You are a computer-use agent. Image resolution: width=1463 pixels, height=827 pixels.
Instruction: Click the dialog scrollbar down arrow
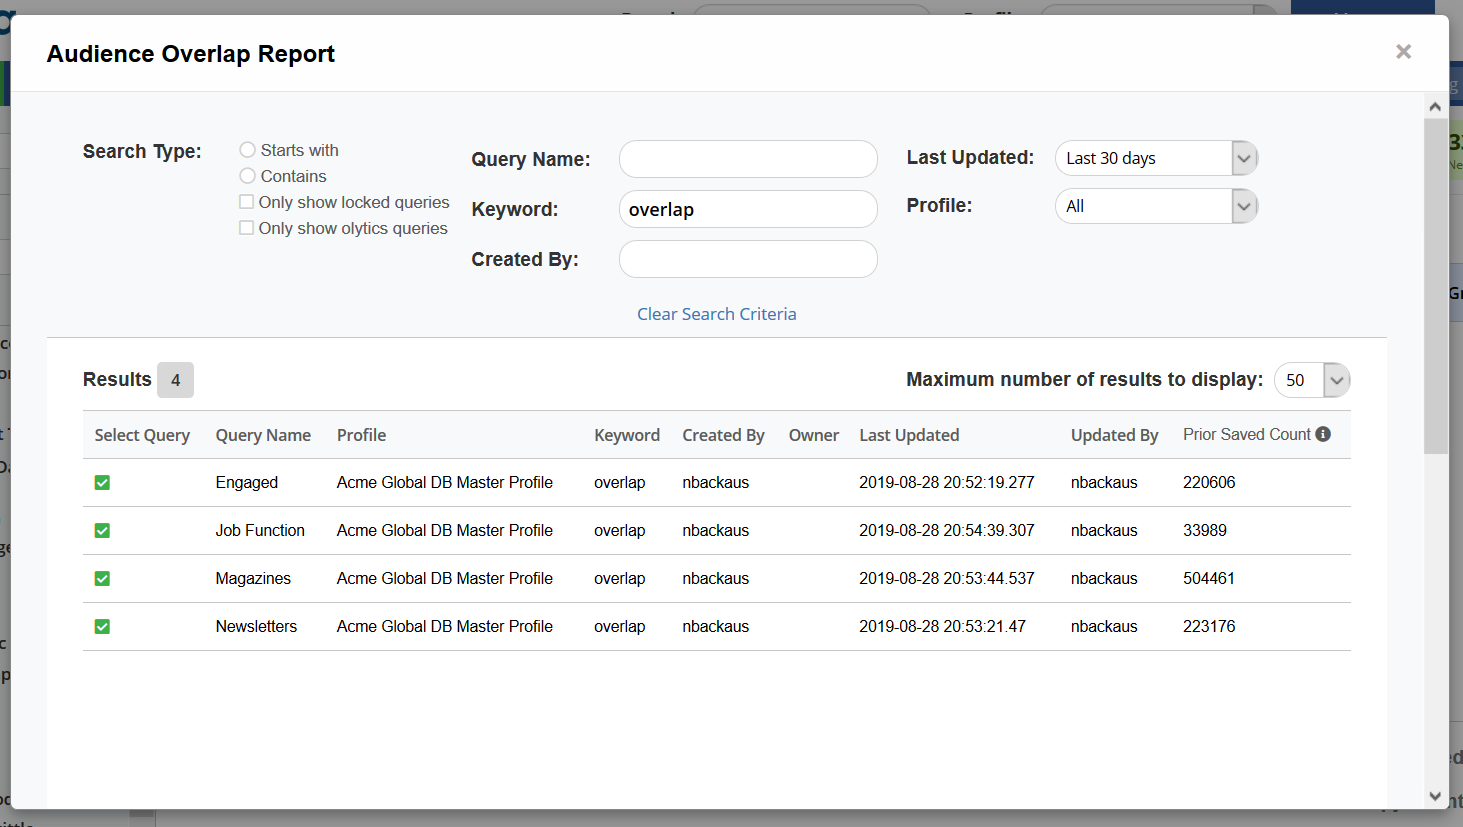click(1435, 797)
